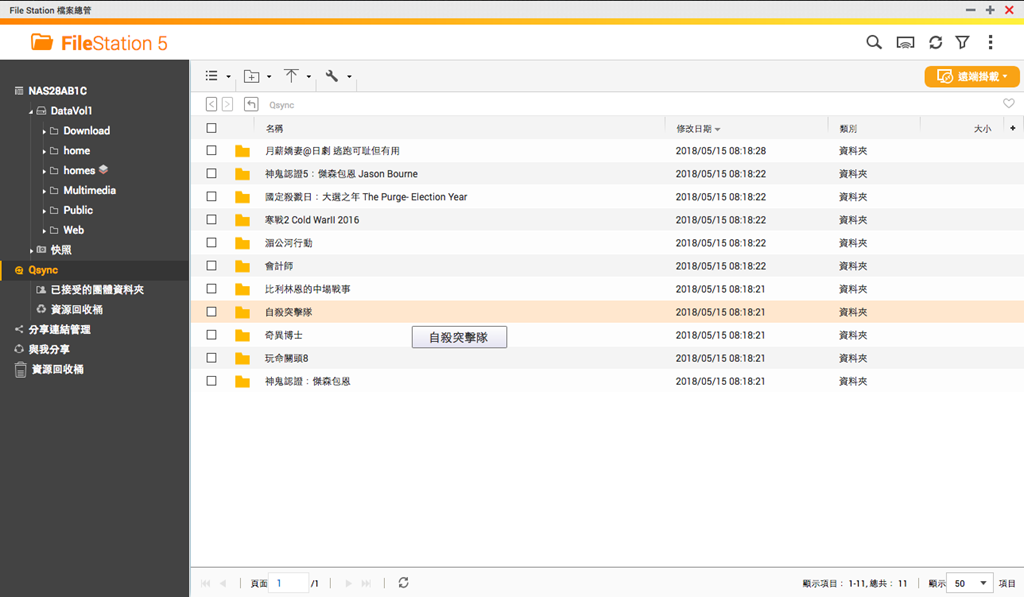Check the box for Jason Bourne folder
The width and height of the screenshot is (1024, 597).
tap(212, 173)
